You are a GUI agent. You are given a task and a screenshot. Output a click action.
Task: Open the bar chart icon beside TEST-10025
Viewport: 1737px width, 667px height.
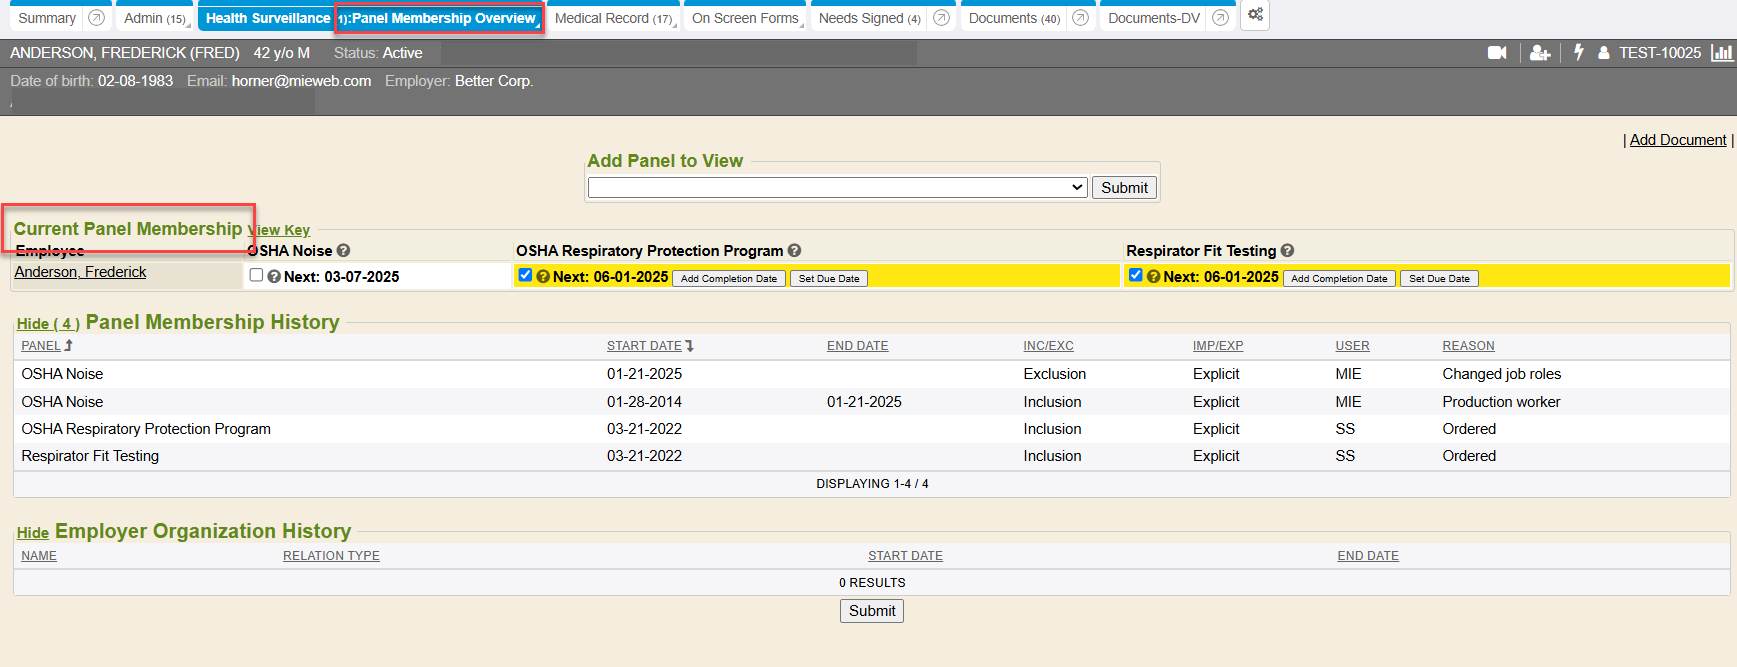pyautogui.click(x=1722, y=53)
